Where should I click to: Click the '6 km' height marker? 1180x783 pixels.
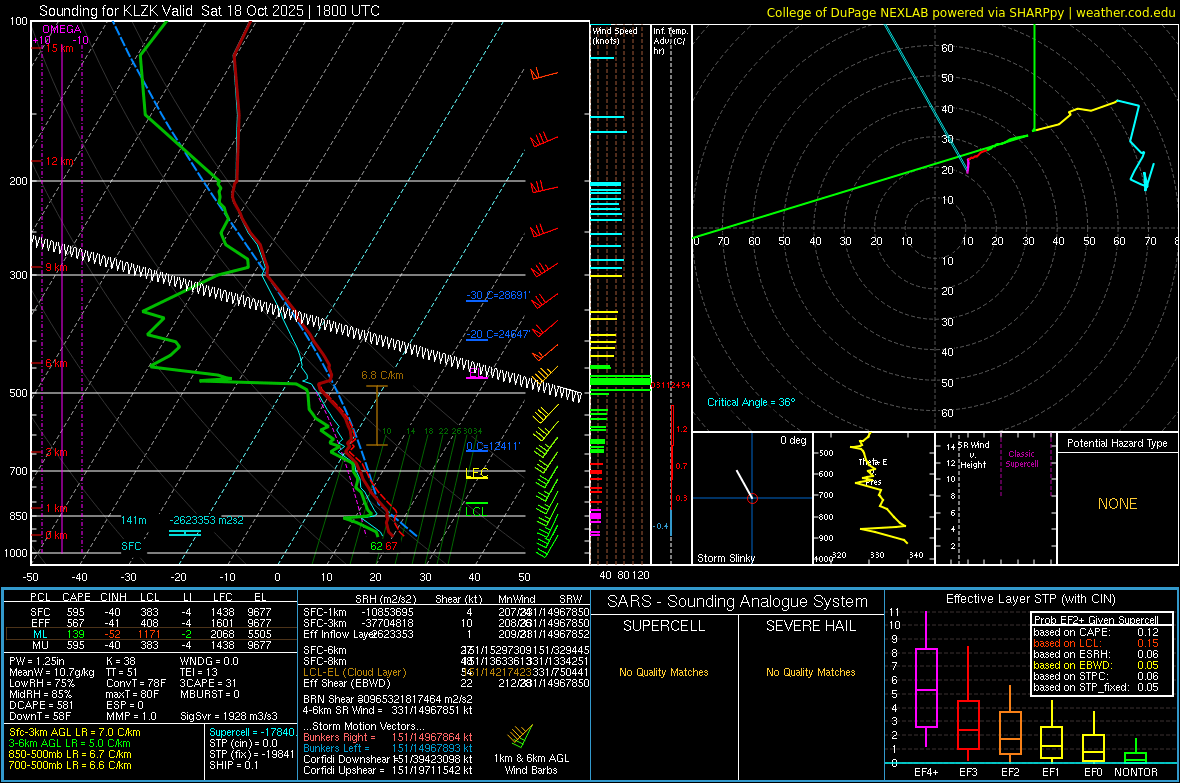click(56, 364)
